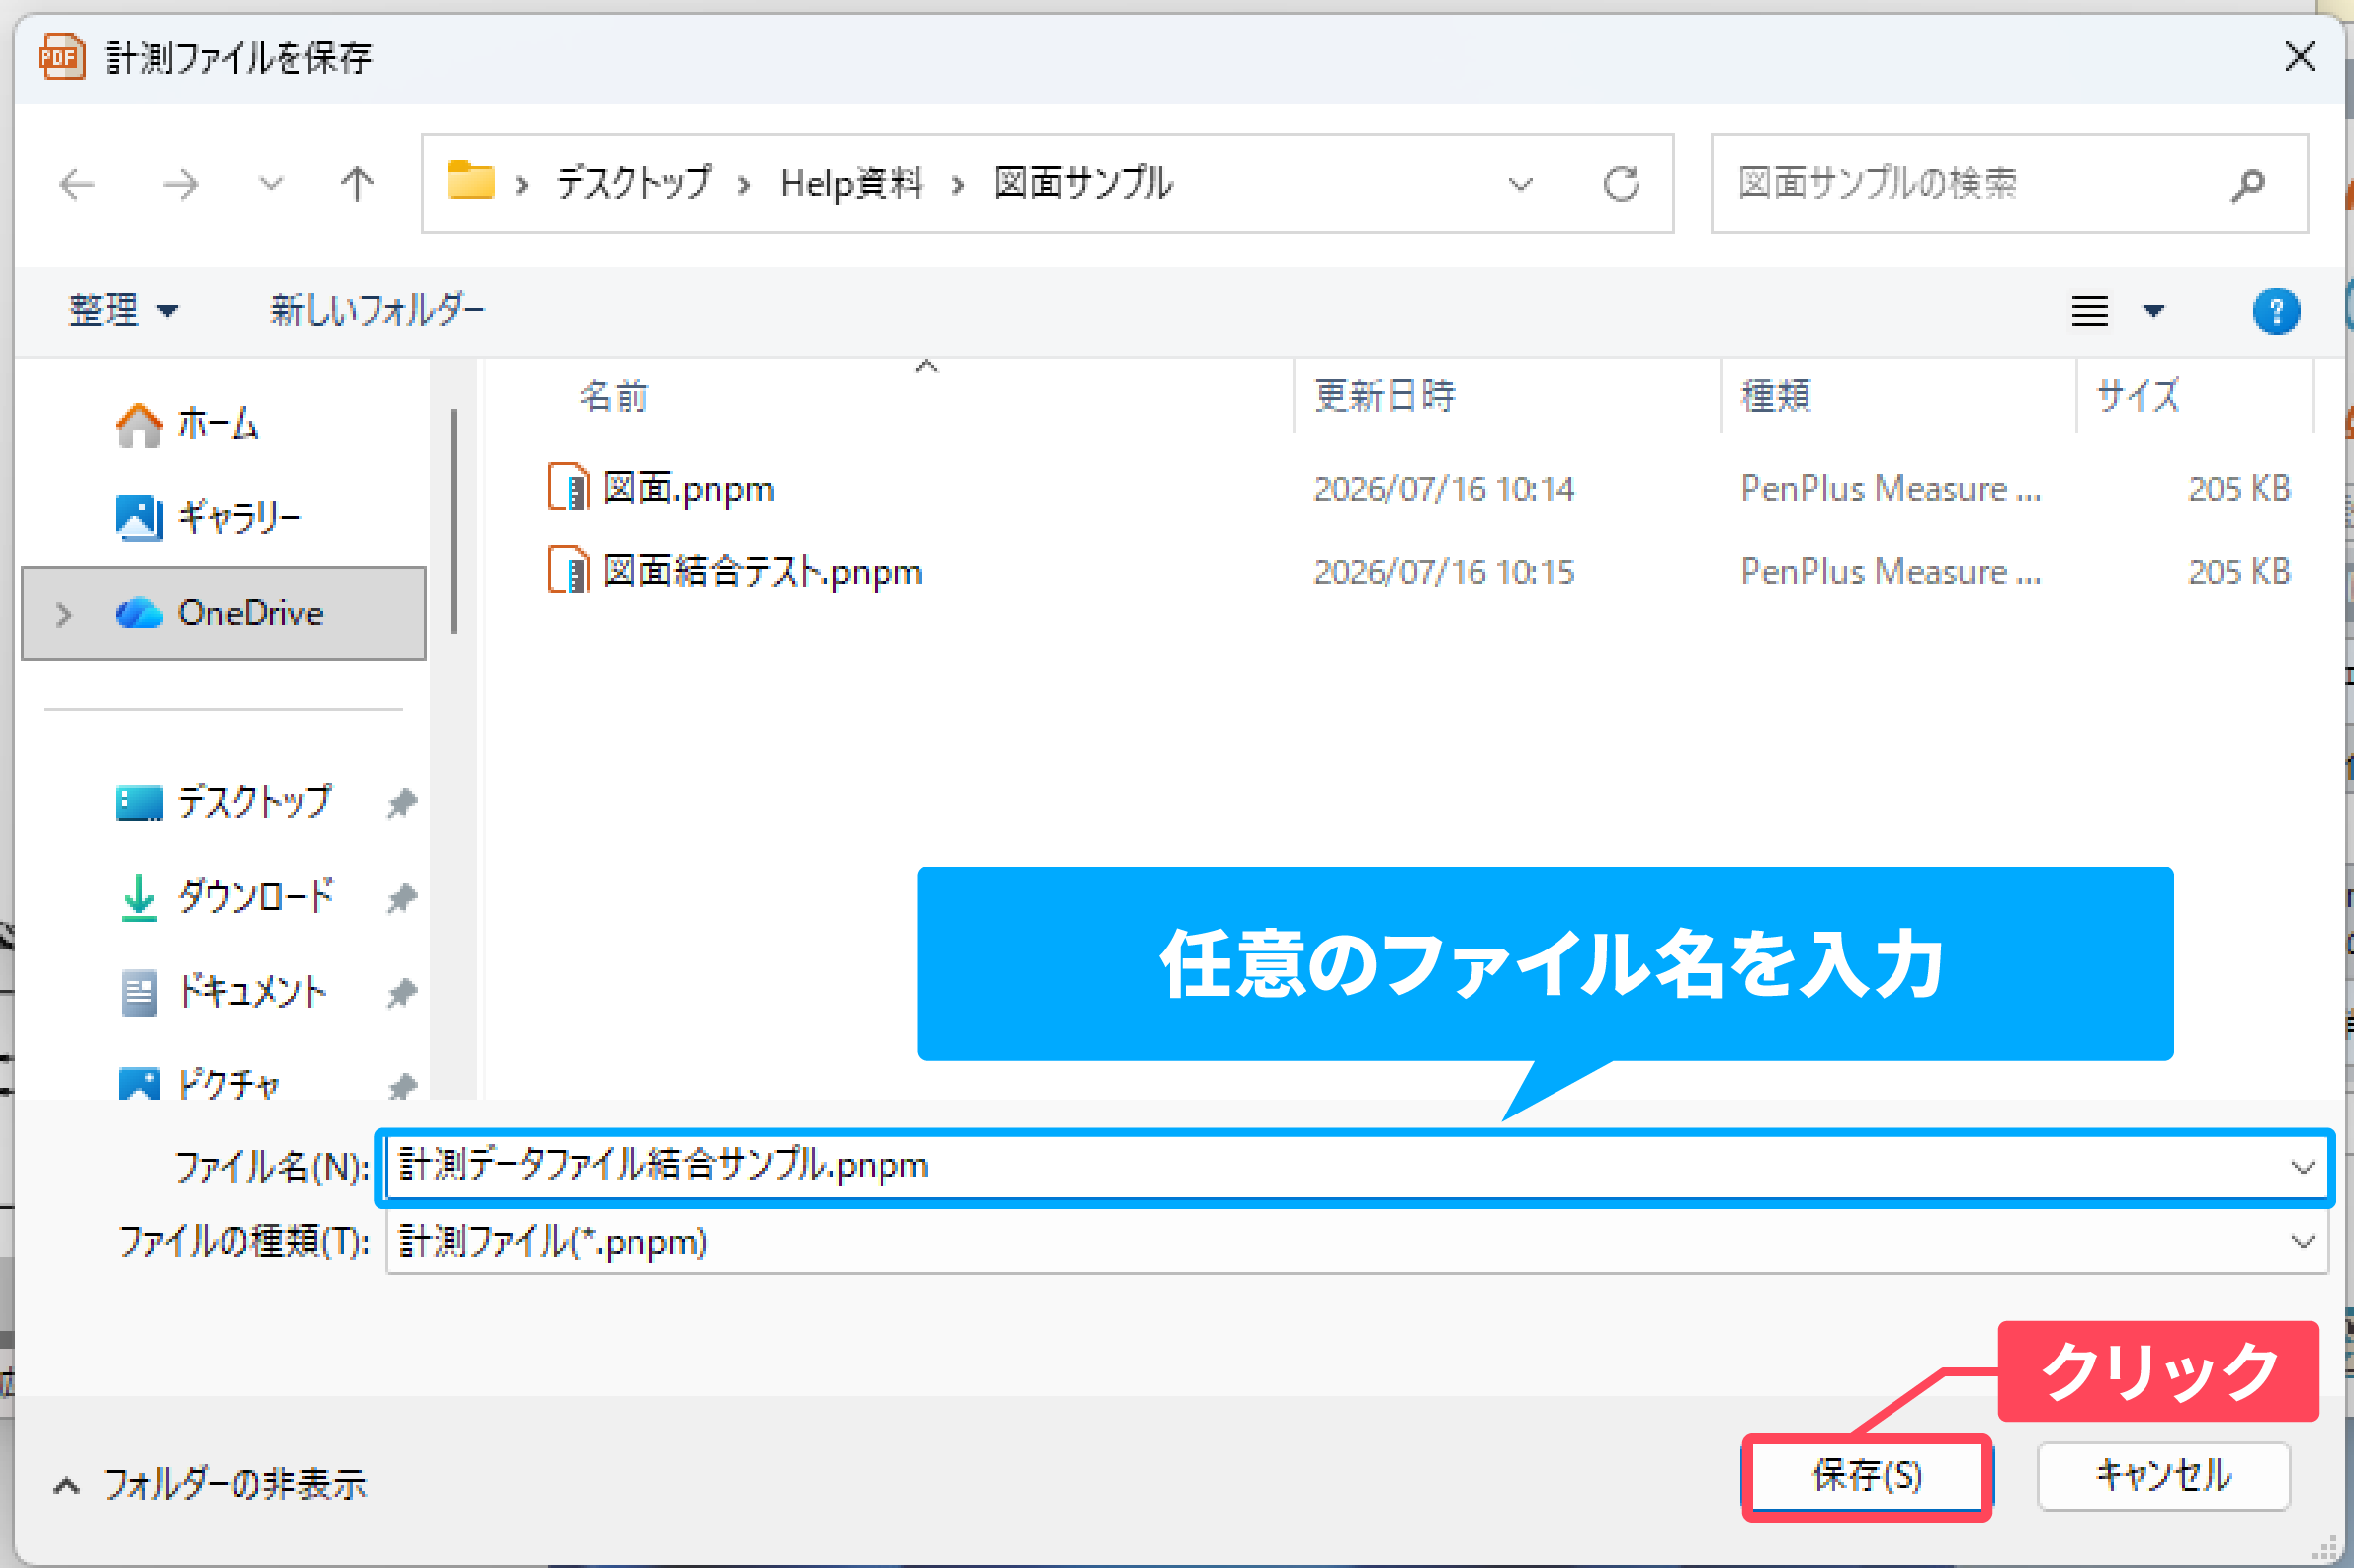Sort by 名前 column header
Viewport: 2354px width, 1568px height.
(614, 397)
